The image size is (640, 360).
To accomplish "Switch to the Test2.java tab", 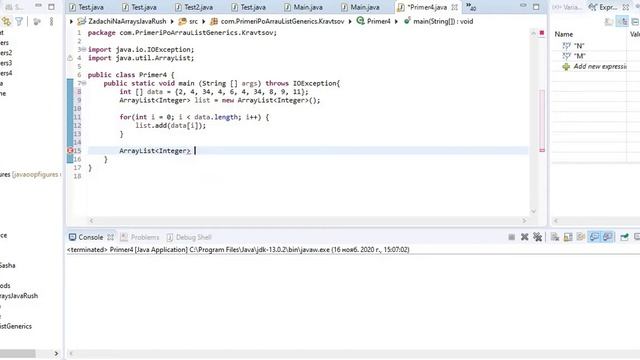I will [x=194, y=7].
